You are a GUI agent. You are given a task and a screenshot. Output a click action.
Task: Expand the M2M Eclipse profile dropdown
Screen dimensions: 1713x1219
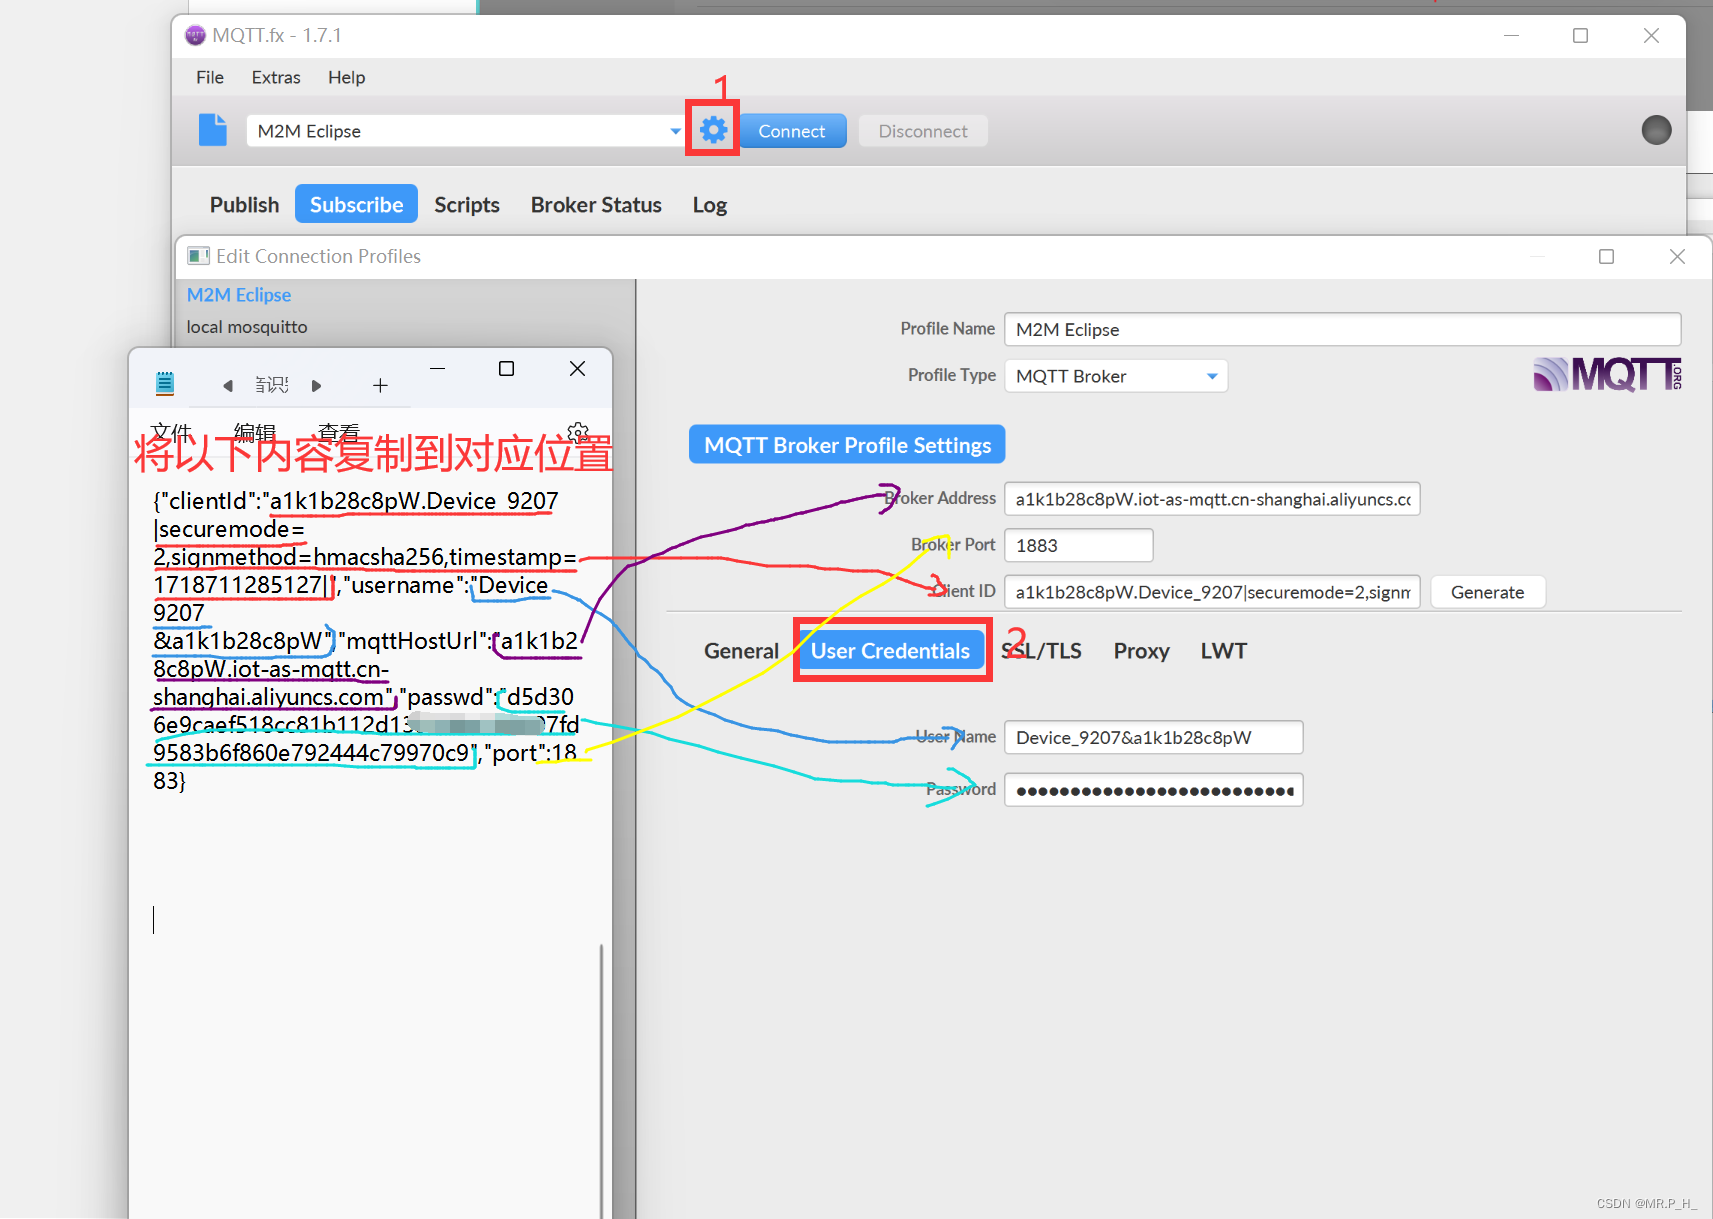click(675, 131)
